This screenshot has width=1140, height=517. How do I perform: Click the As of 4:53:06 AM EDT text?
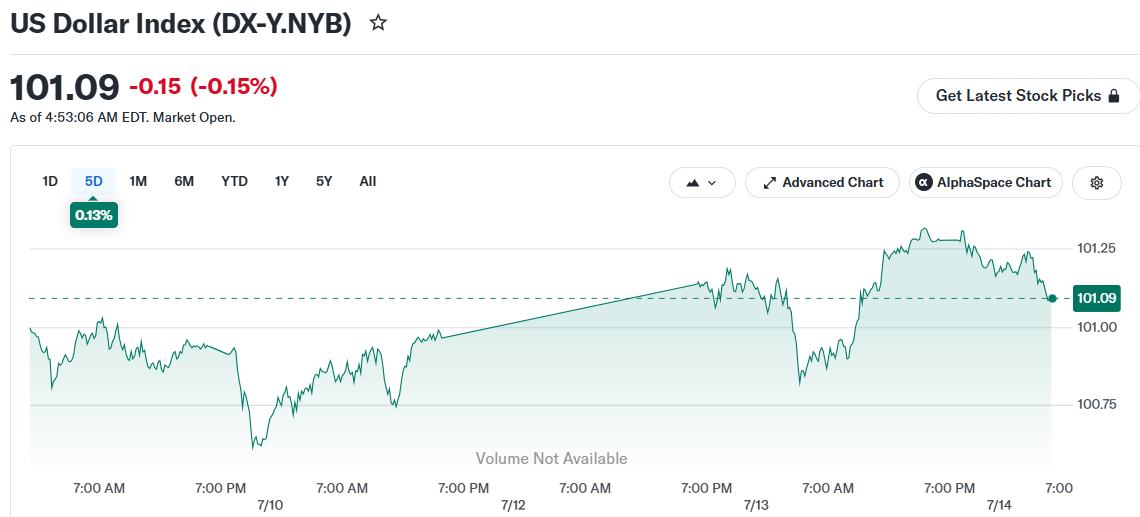[123, 117]
